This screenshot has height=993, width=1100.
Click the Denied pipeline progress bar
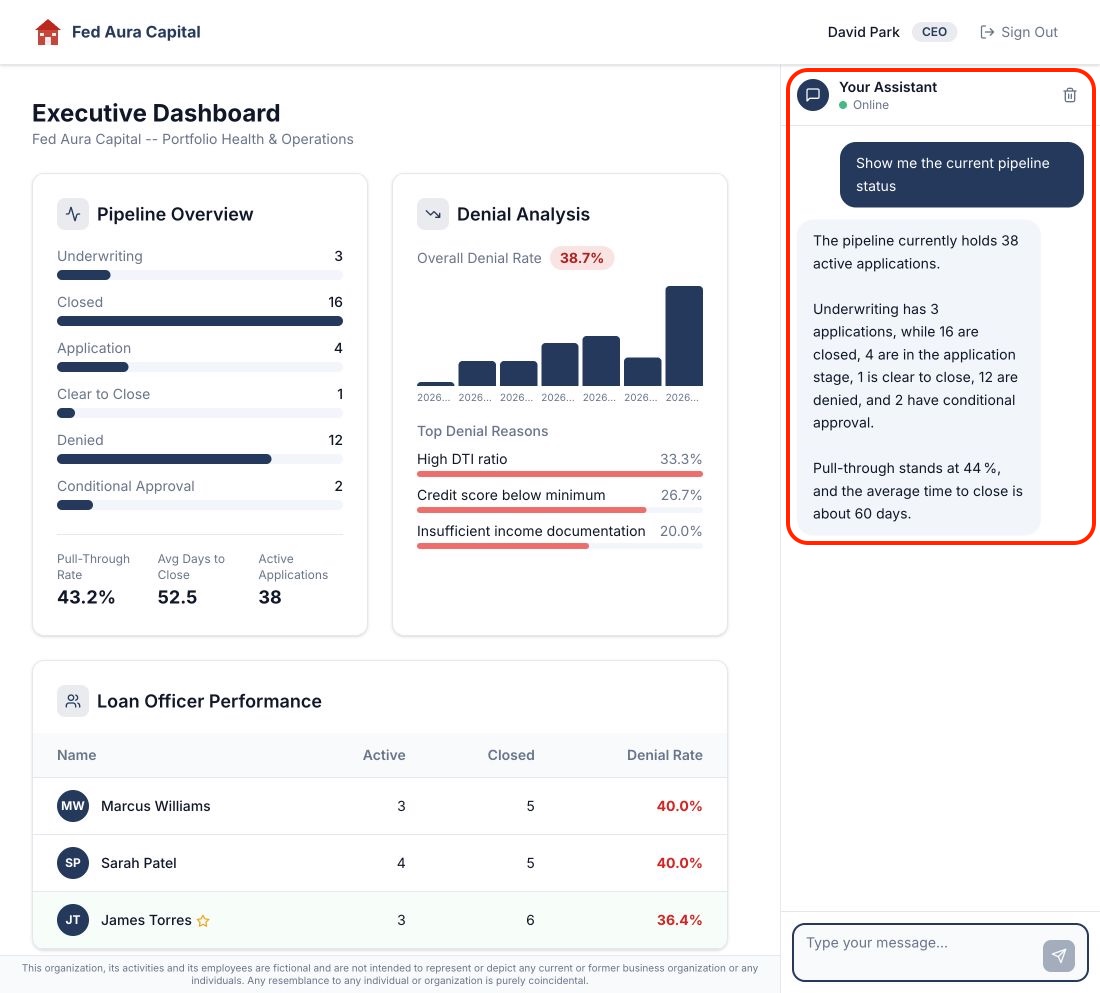(x=200, y=459)
